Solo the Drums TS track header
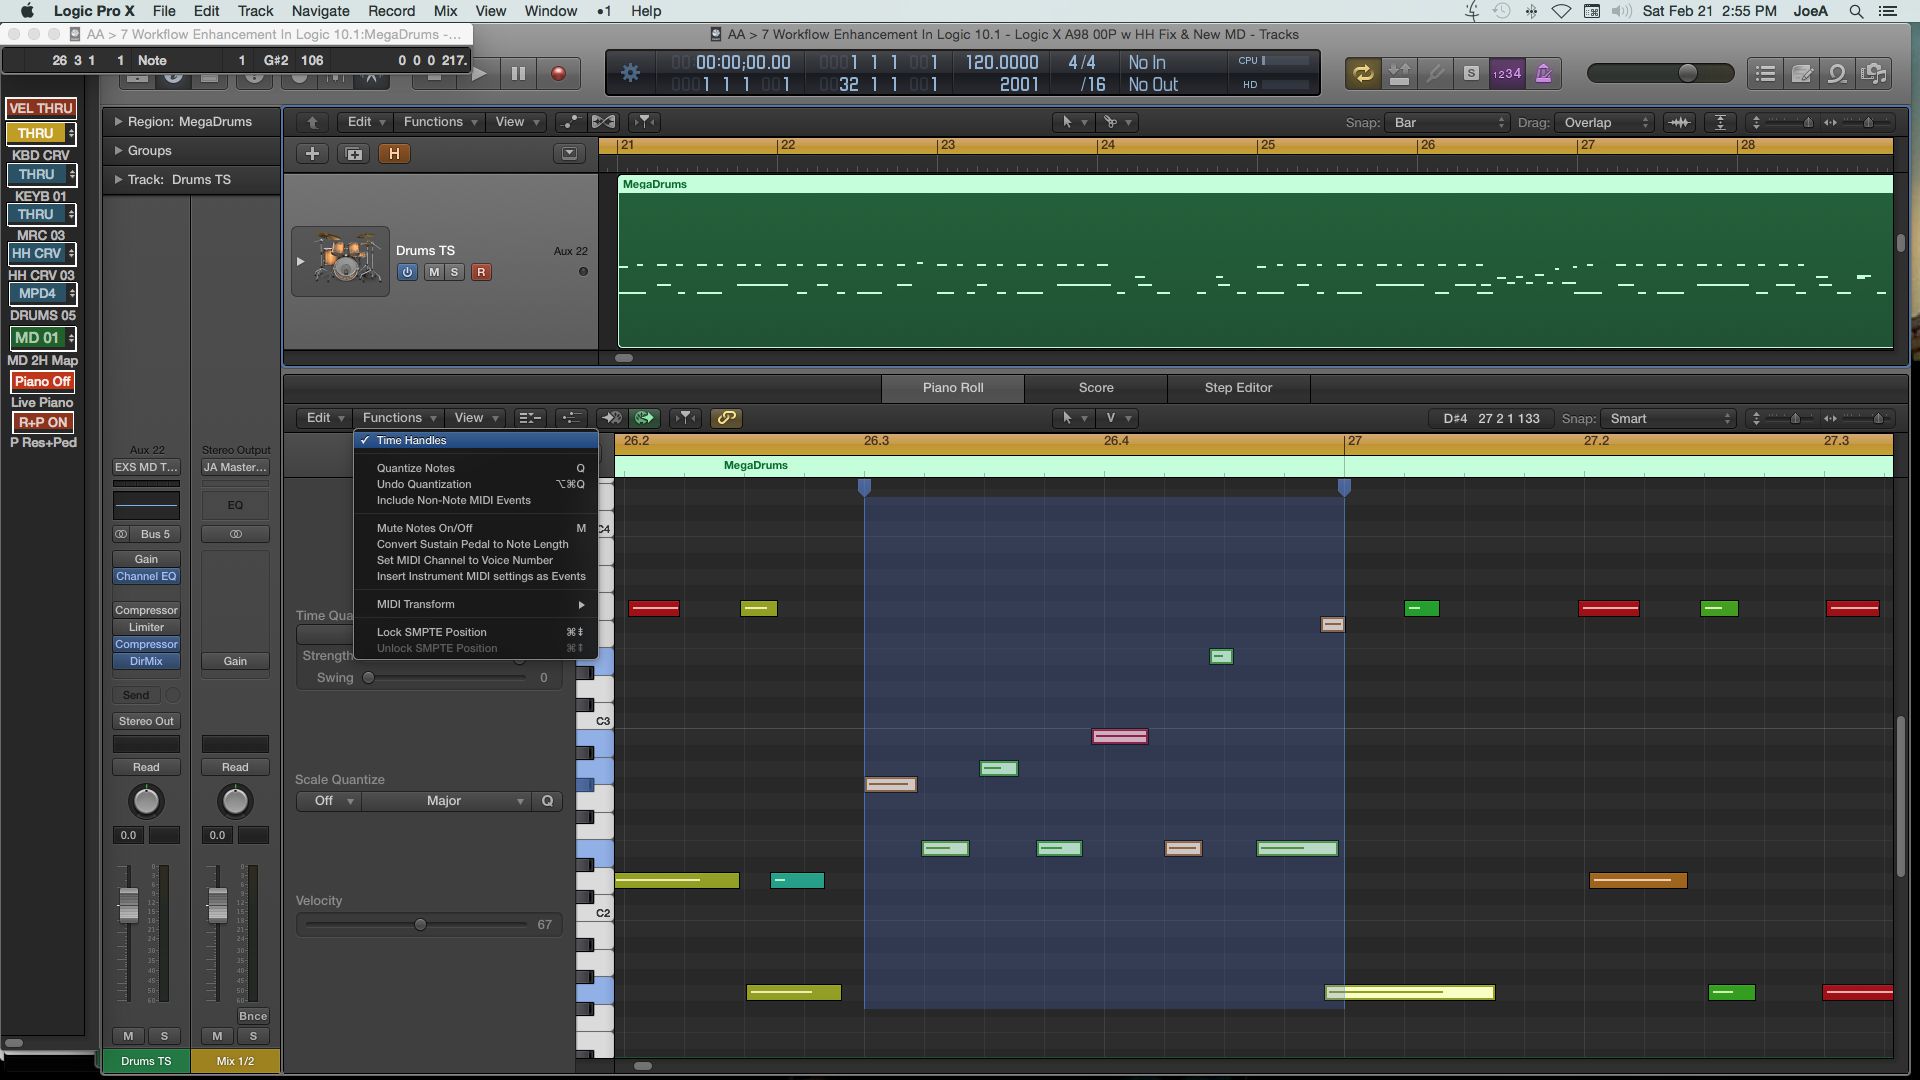Screen dimensions: 1920x1080 coord(454,272)
